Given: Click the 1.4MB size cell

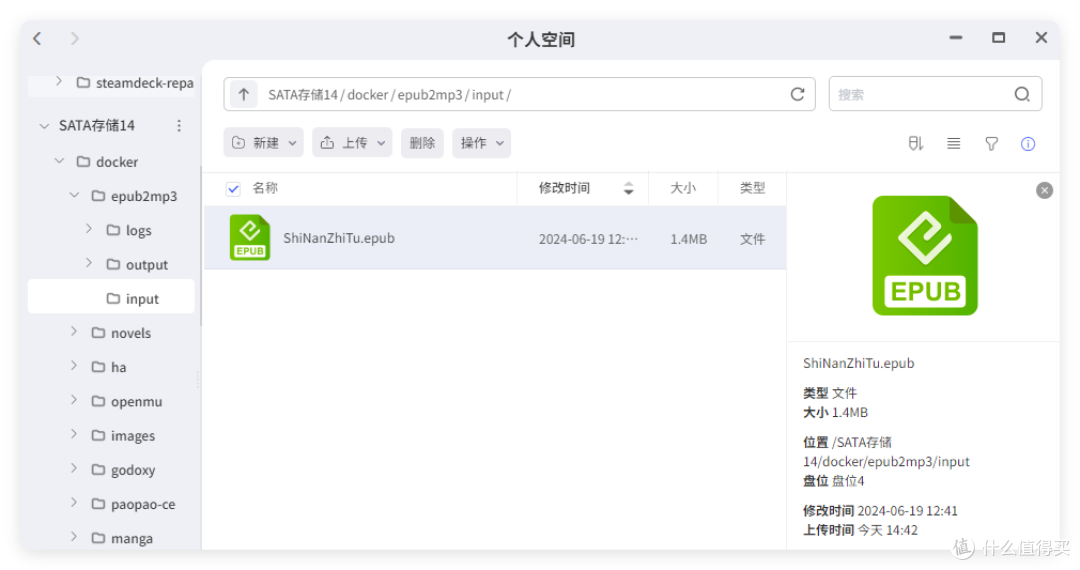Looking at the screenshot, I should click(689, 239).
